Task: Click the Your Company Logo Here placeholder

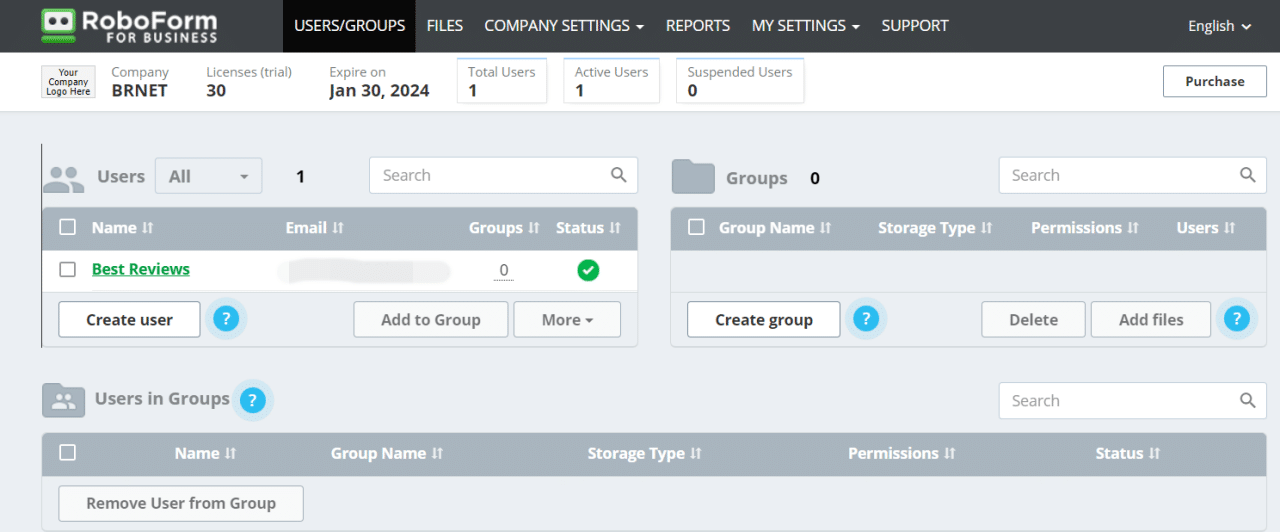Action: (x=68, y=82)
